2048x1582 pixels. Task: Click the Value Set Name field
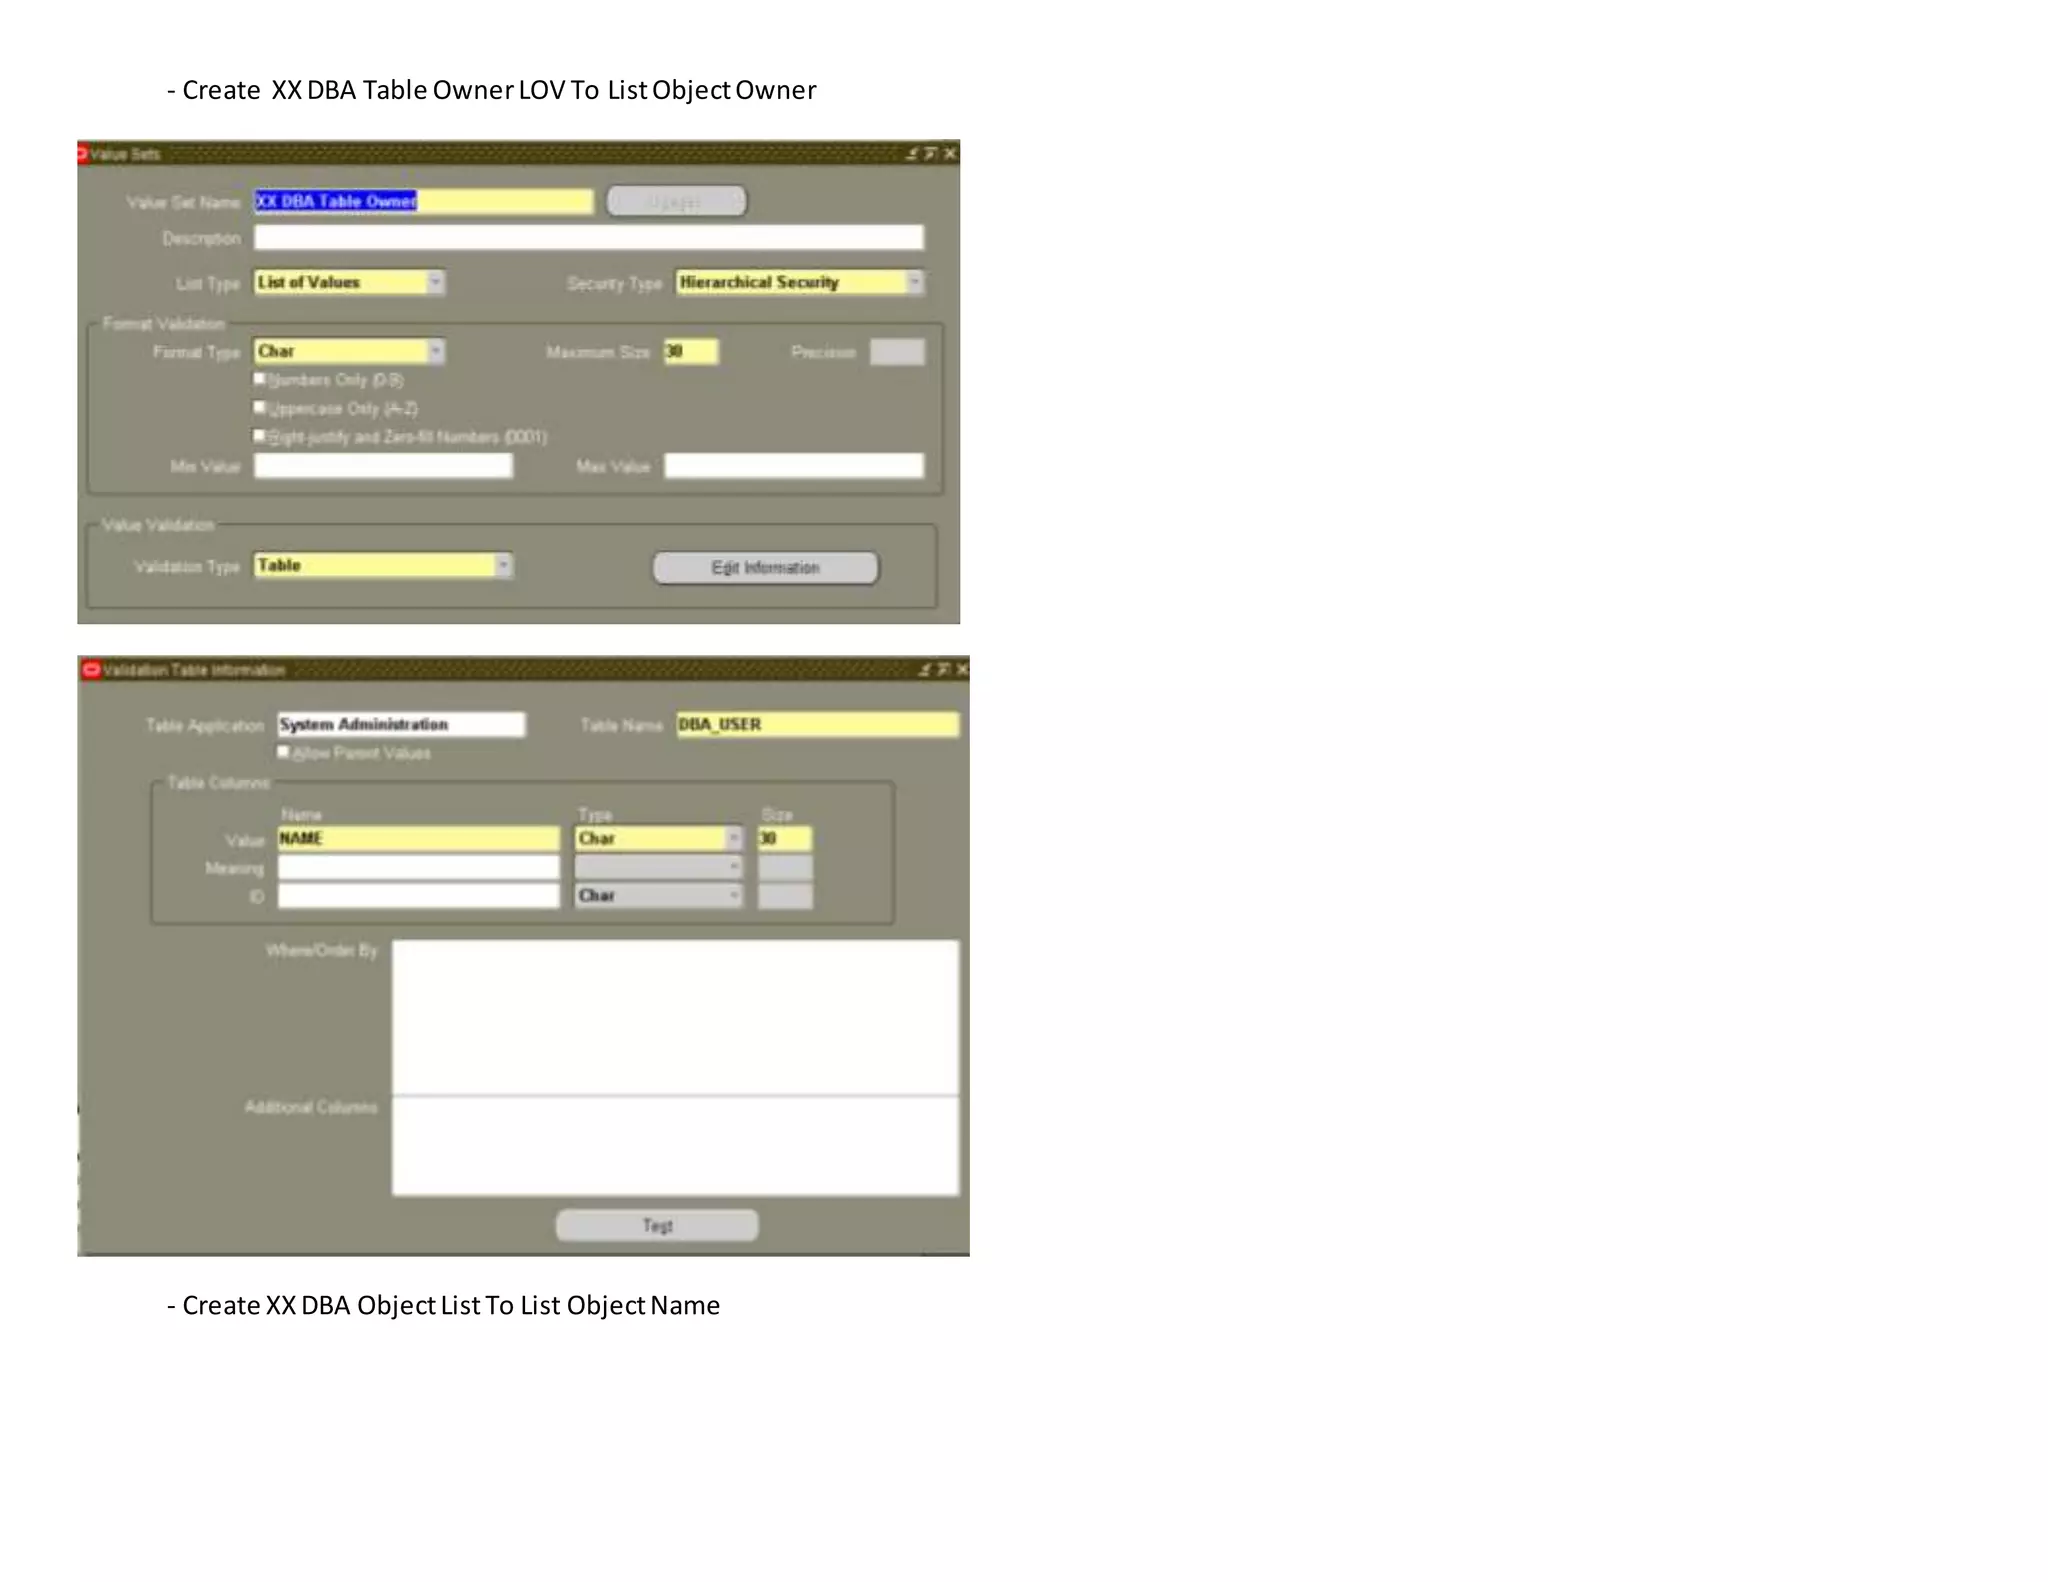click(x=423, y=201)
